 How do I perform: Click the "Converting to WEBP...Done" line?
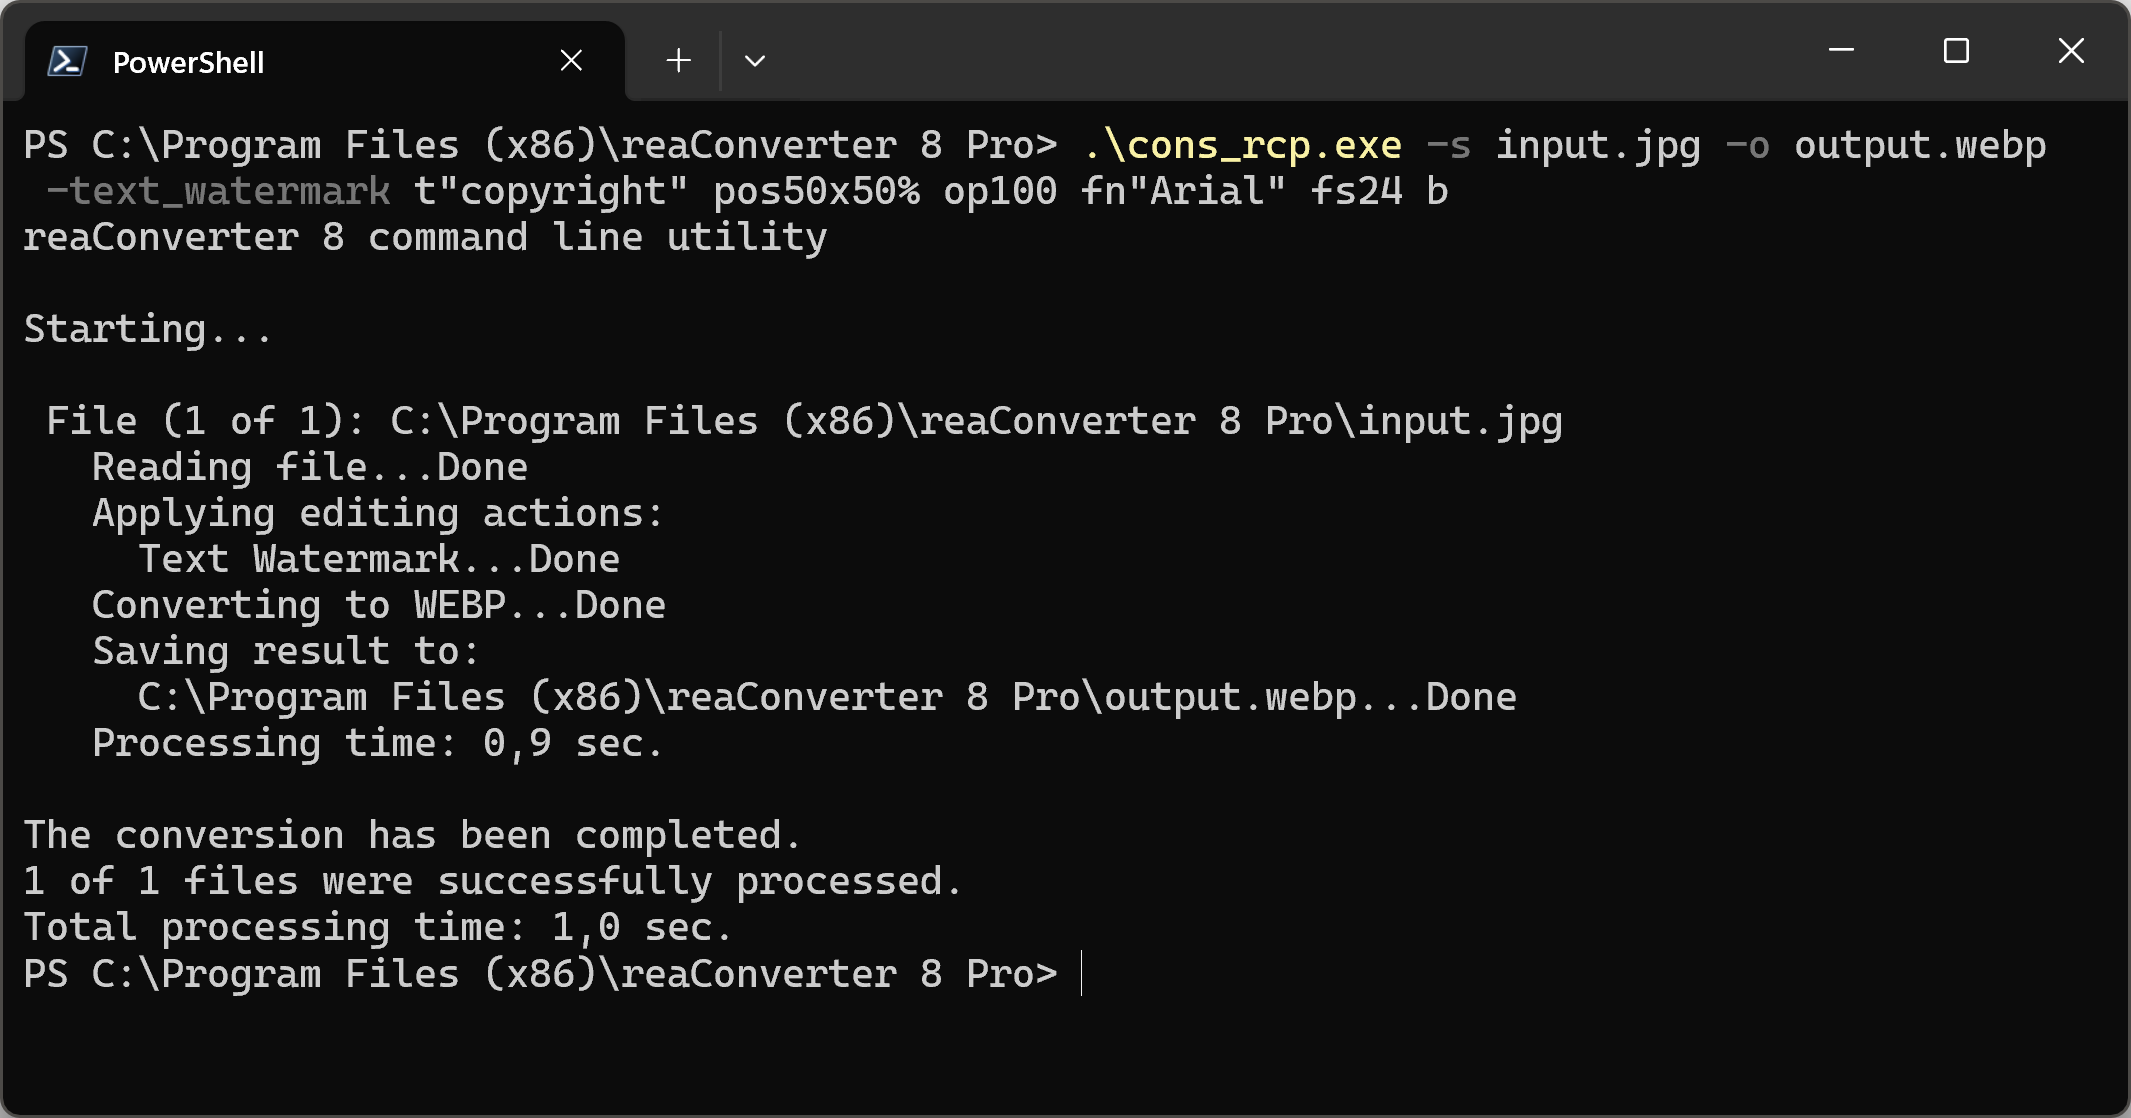378,606
